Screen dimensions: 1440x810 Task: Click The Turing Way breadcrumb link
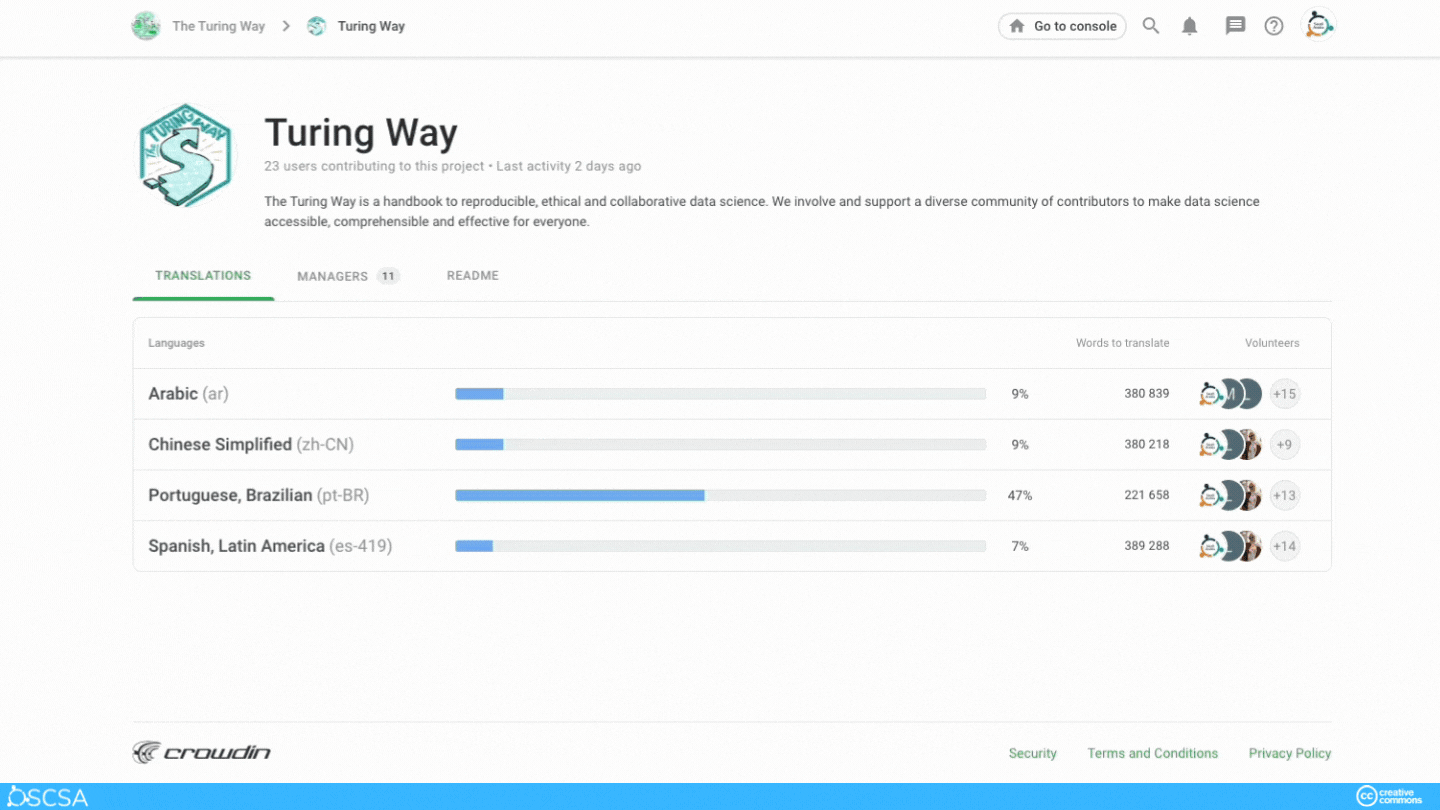point(217,26)
